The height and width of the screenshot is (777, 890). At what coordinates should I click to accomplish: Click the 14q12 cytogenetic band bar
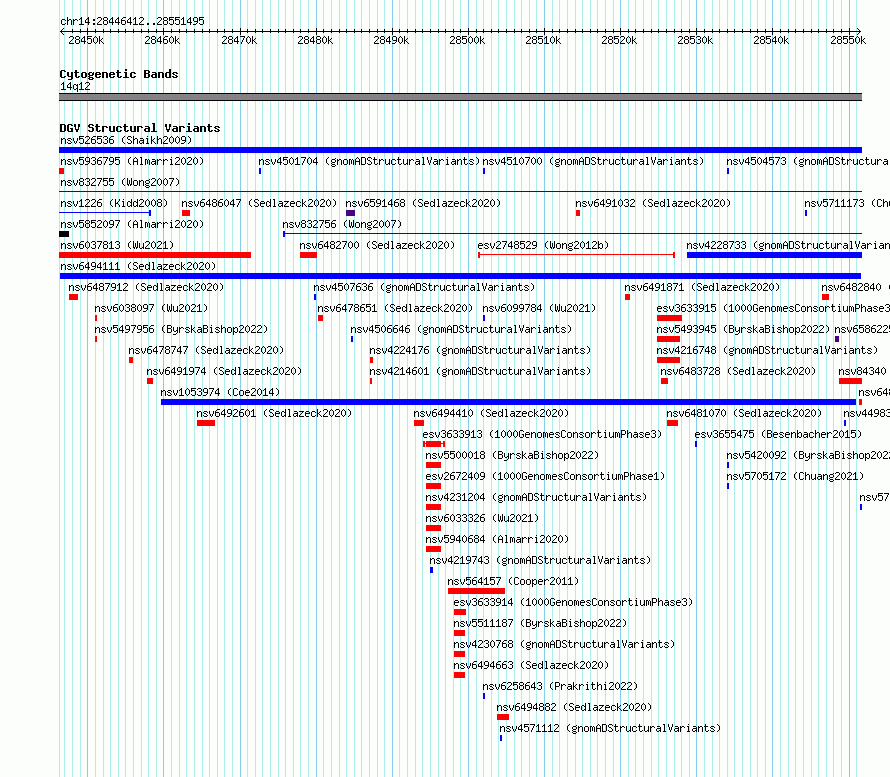point(460,97)
